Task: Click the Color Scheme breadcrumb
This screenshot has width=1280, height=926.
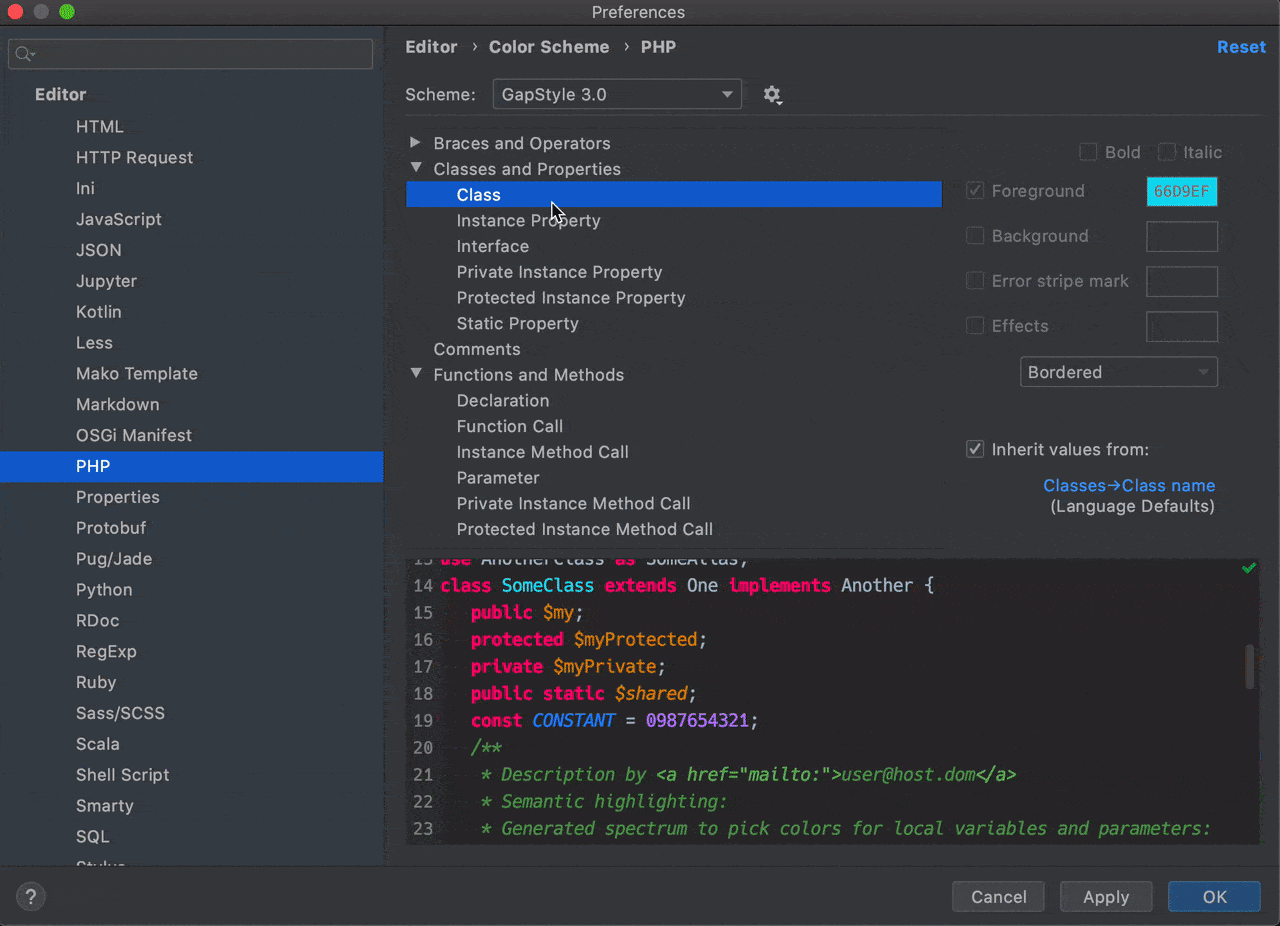Action: pos(549,47)
